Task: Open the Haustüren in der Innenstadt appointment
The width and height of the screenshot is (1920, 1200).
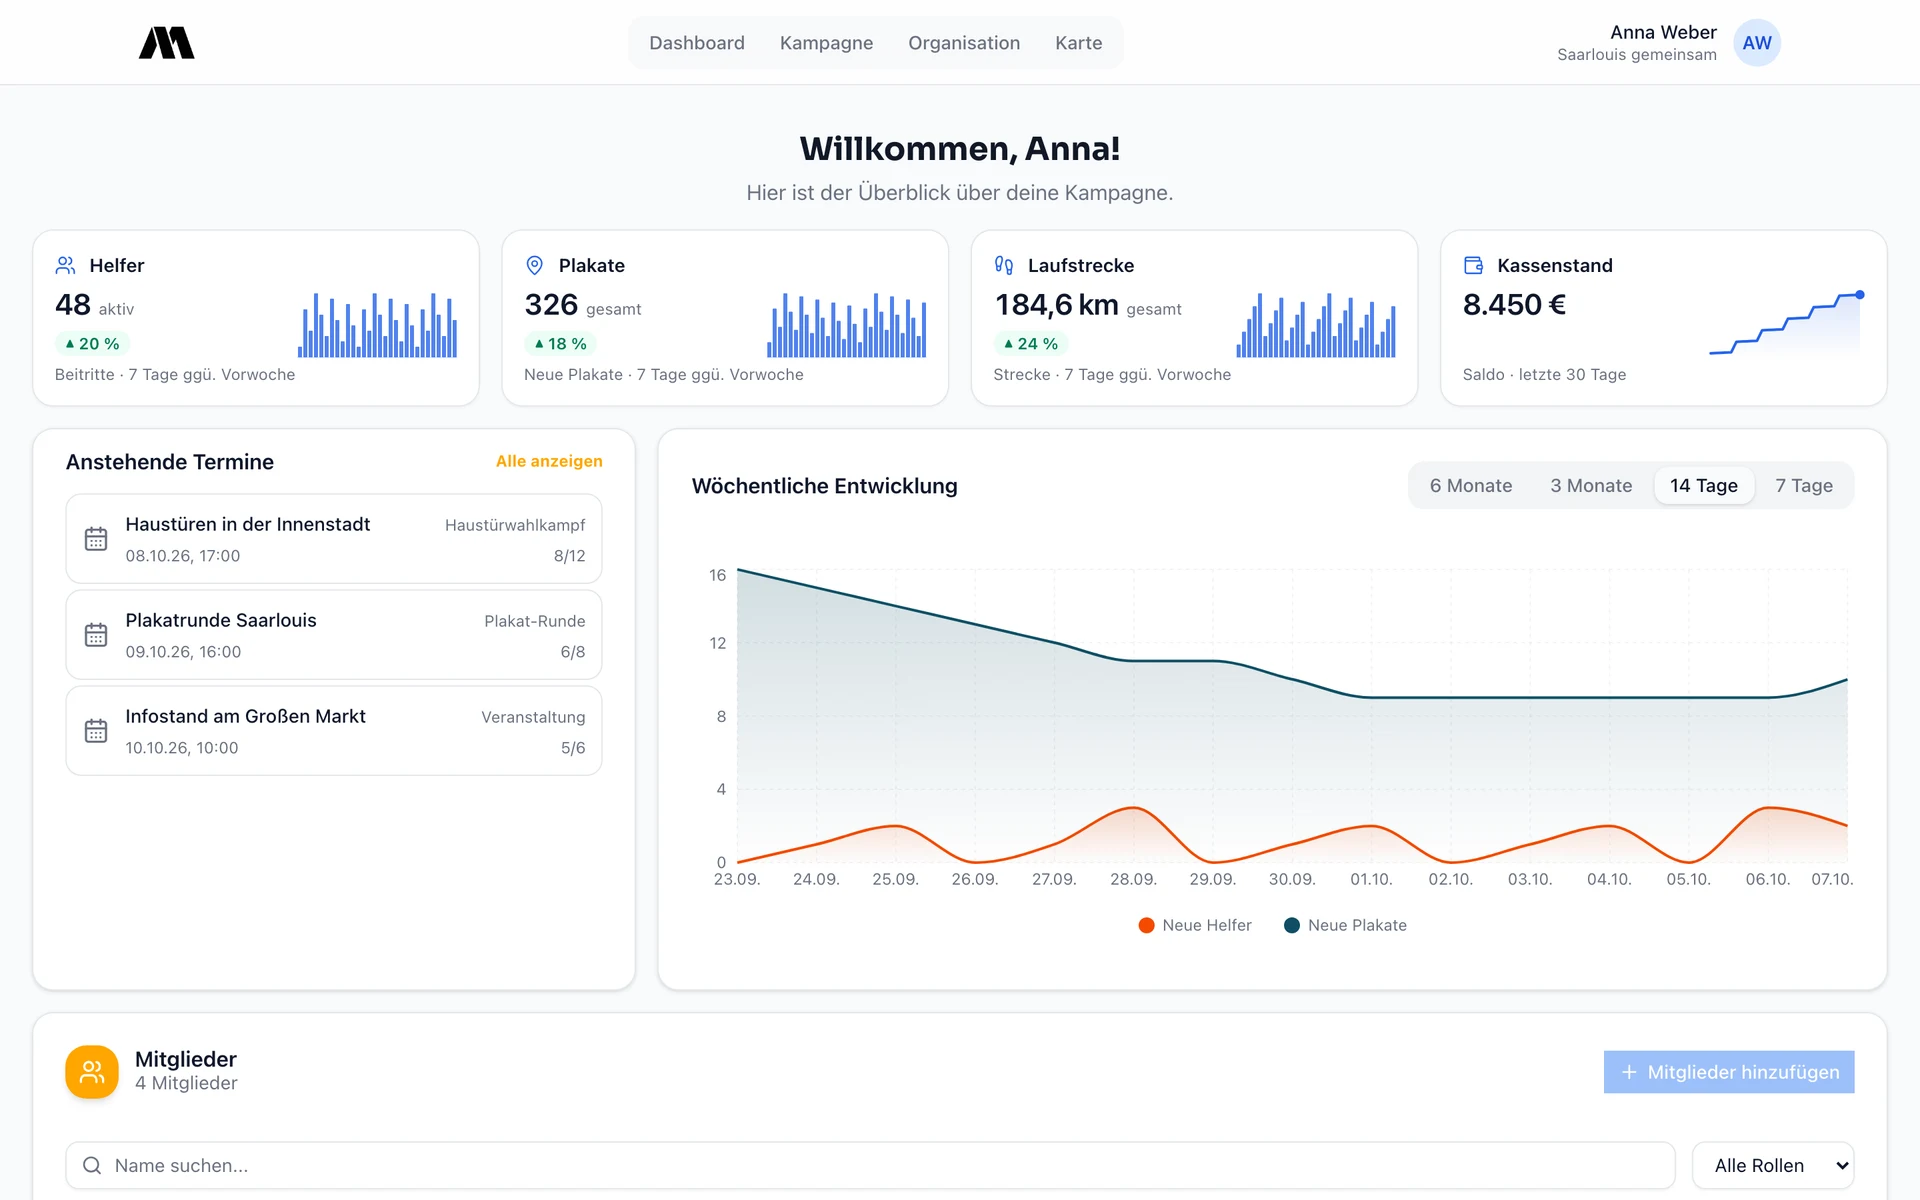Action: (334, 539)
